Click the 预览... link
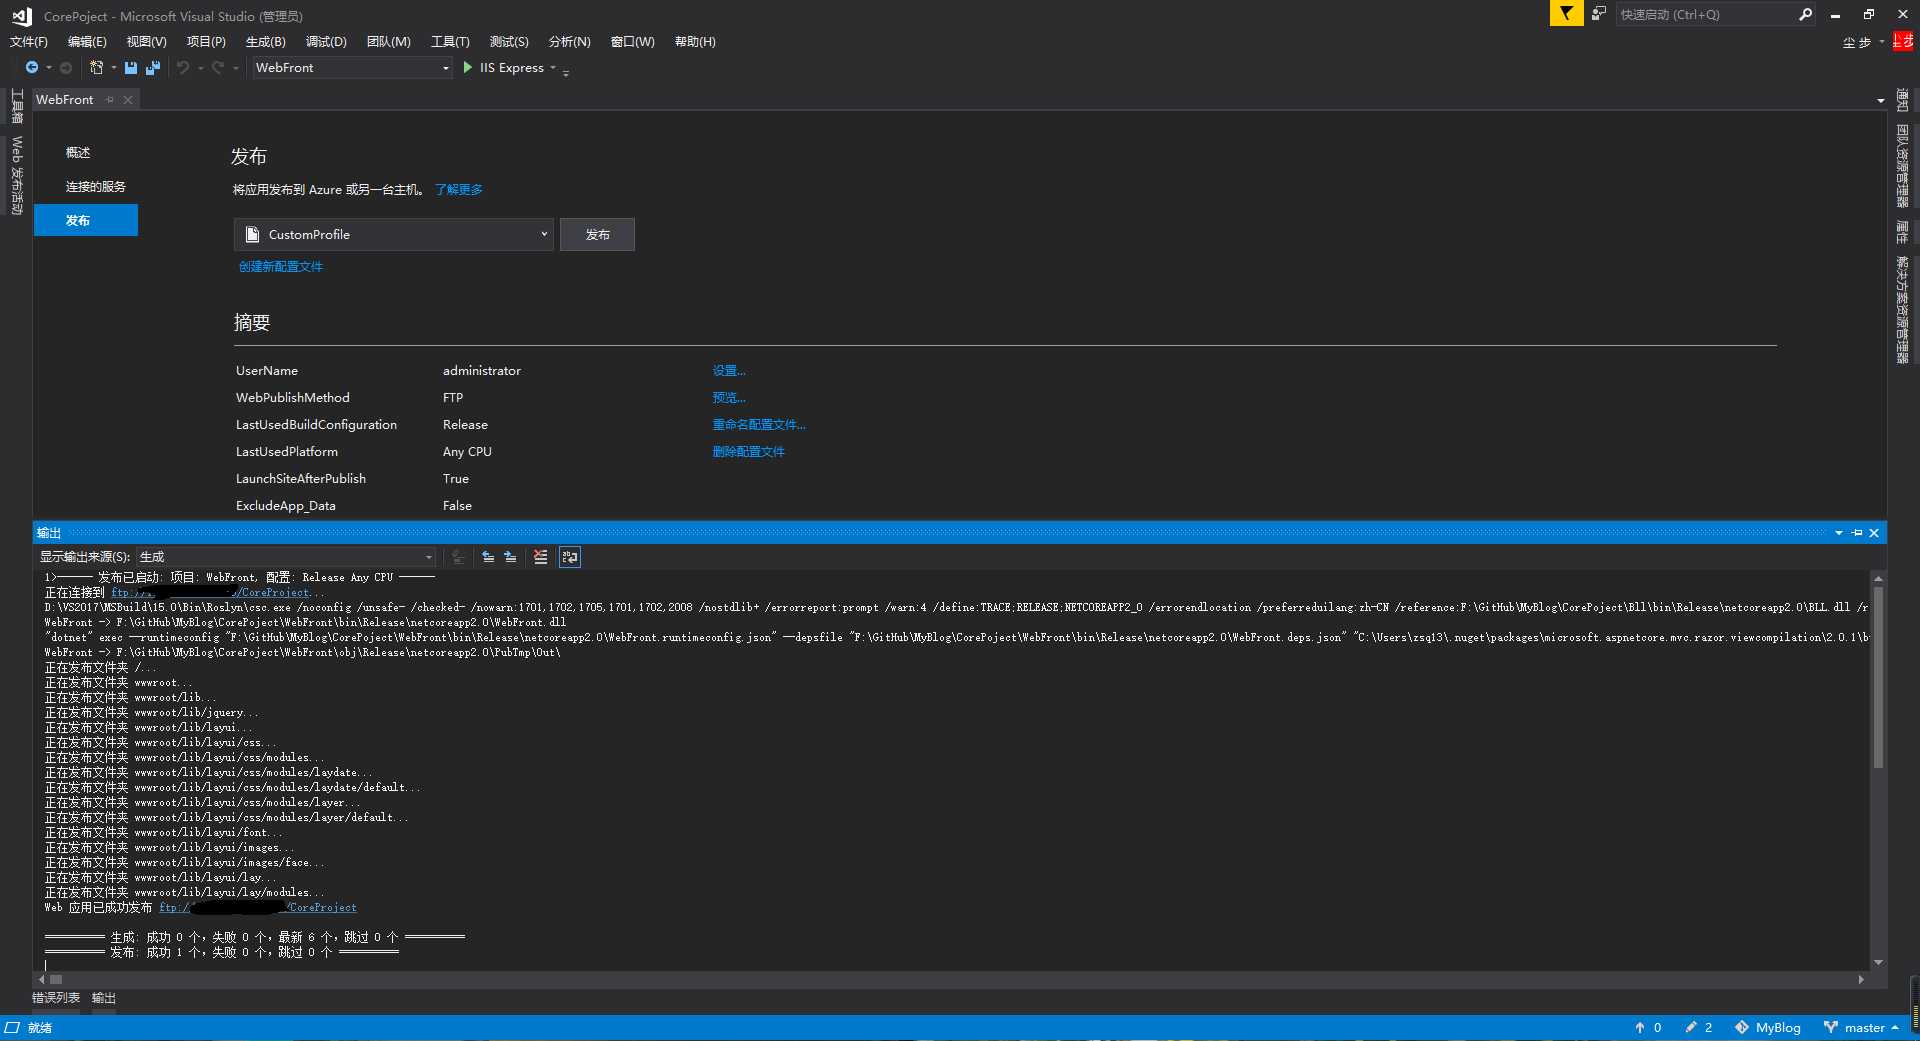 point(729,397)
